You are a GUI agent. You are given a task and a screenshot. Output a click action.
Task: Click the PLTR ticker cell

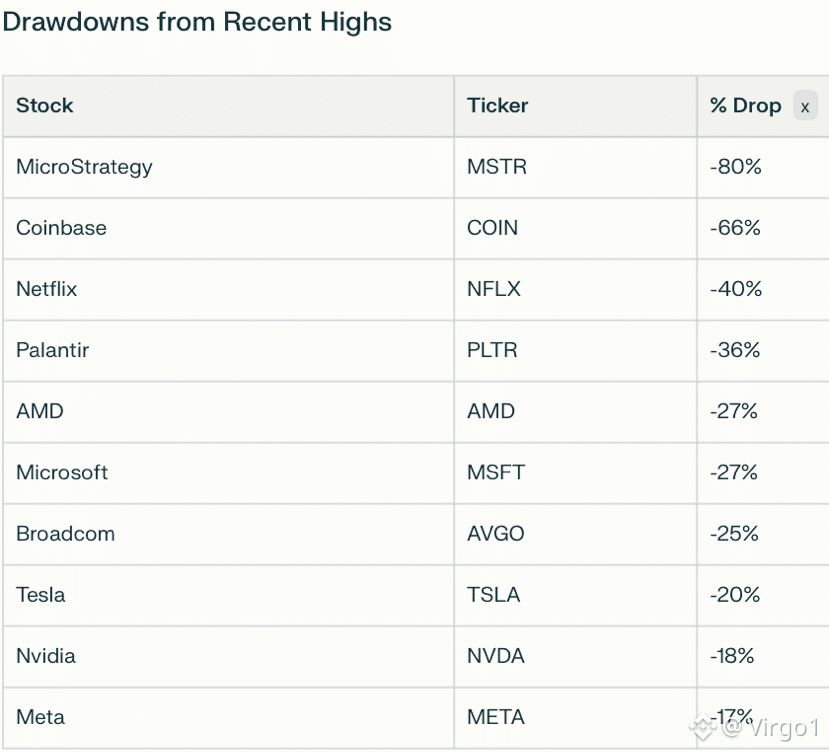pos(576,351)
